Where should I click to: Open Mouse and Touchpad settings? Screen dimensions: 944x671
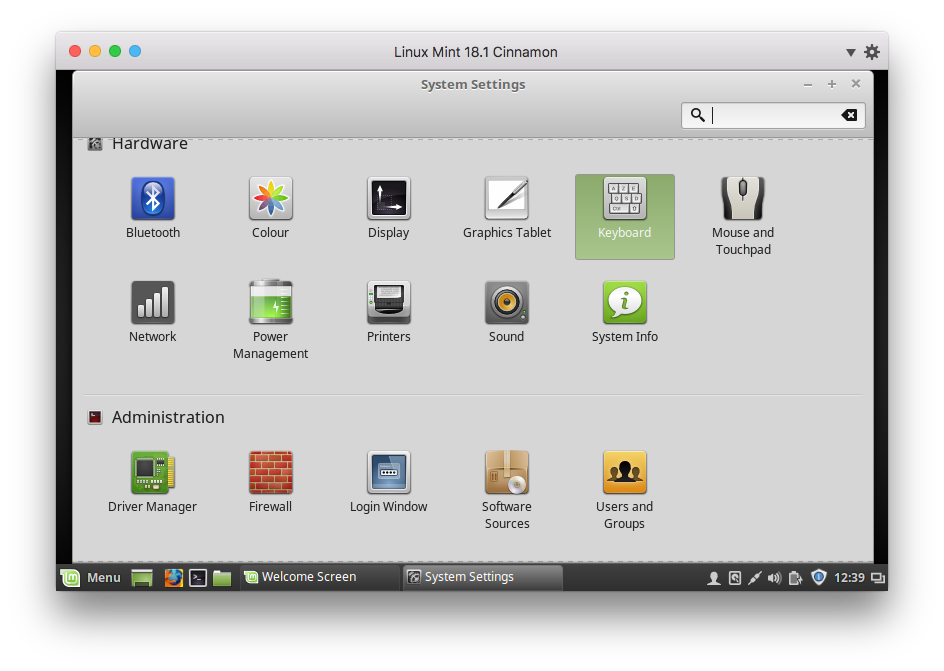click(x=743, y=216)
